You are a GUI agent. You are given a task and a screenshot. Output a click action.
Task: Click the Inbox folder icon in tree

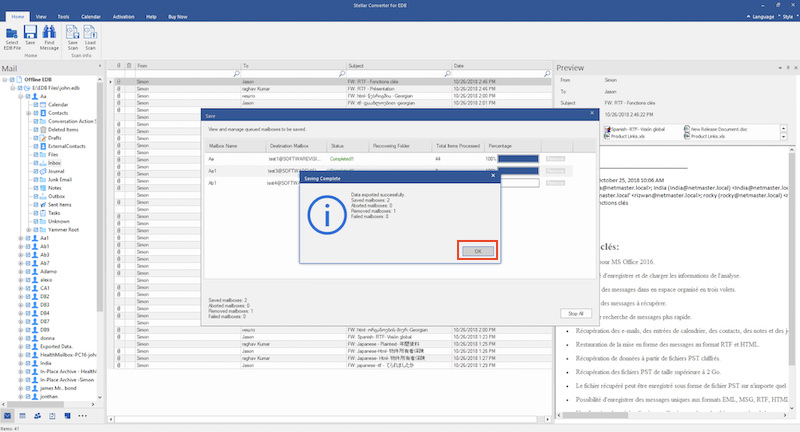pyautogui.click(x=43, y=163)
